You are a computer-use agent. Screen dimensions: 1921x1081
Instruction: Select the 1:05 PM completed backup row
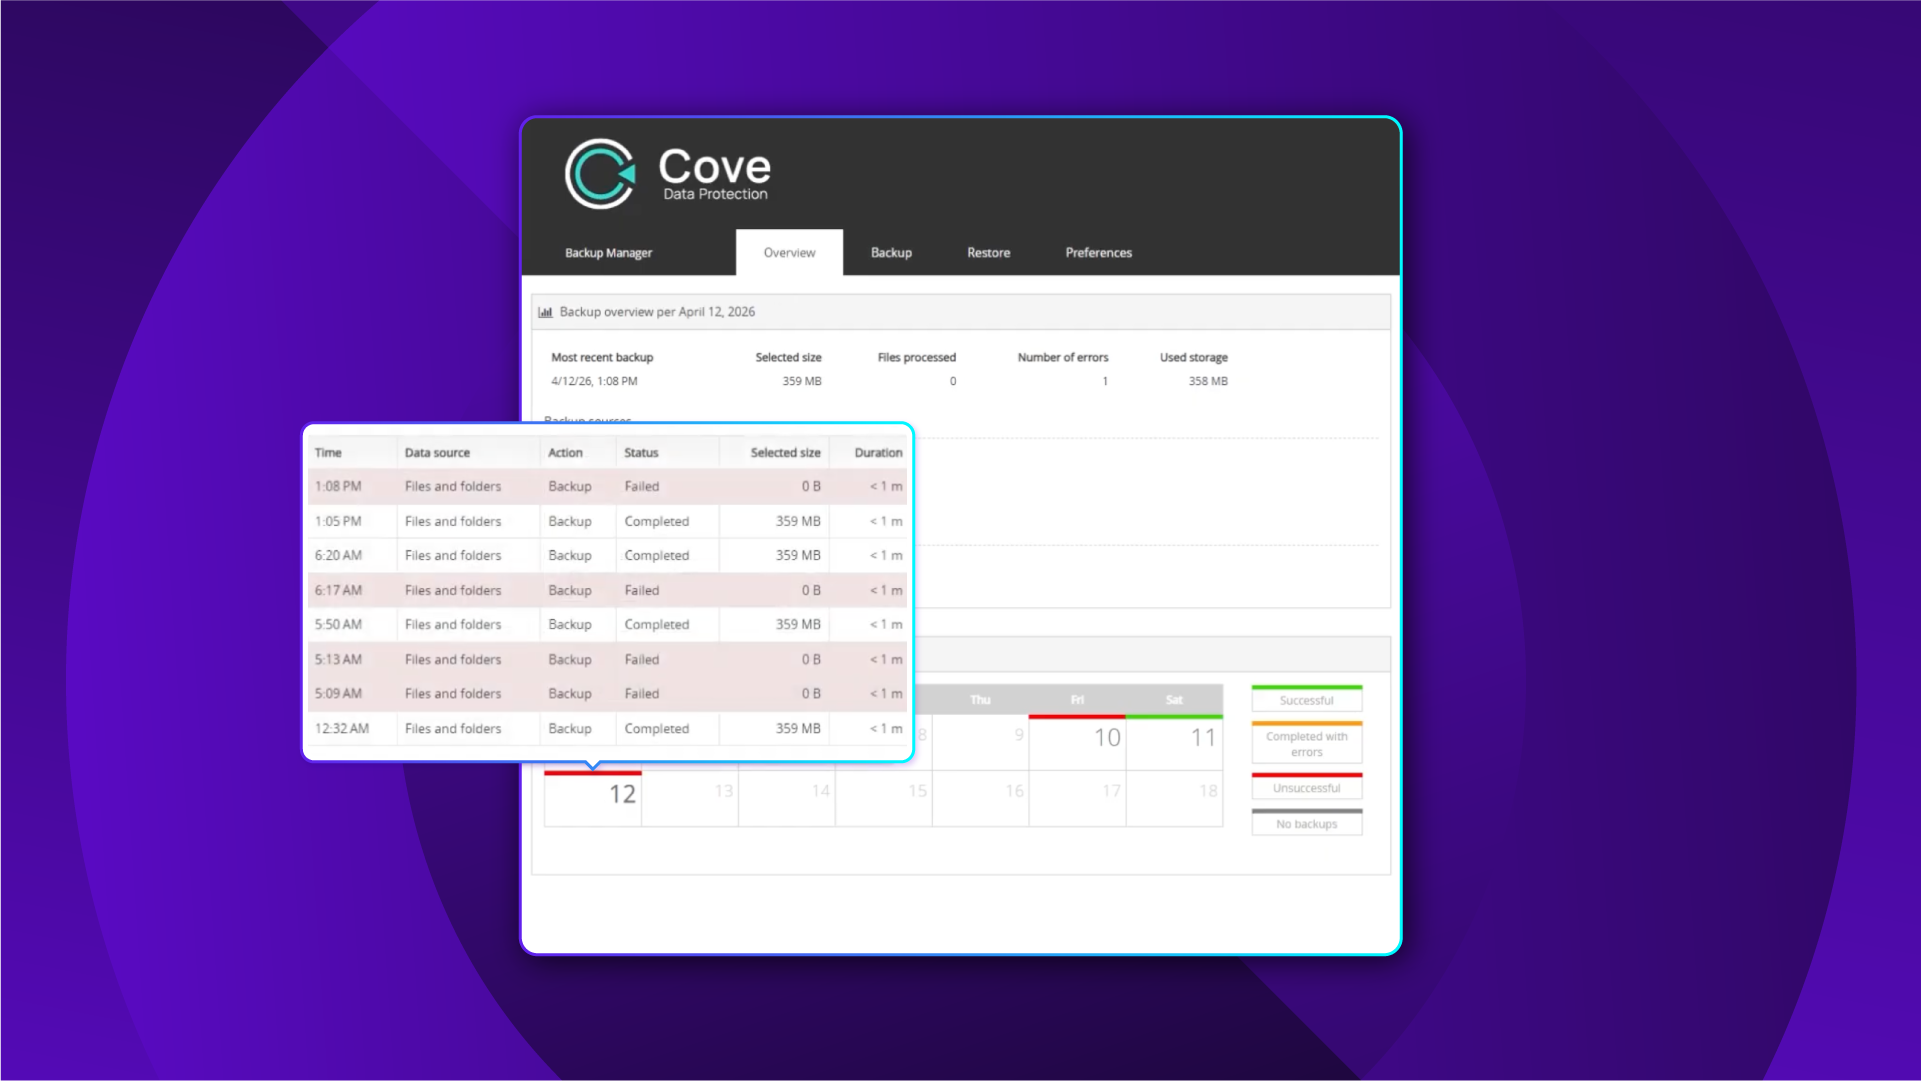click(608, 521)
